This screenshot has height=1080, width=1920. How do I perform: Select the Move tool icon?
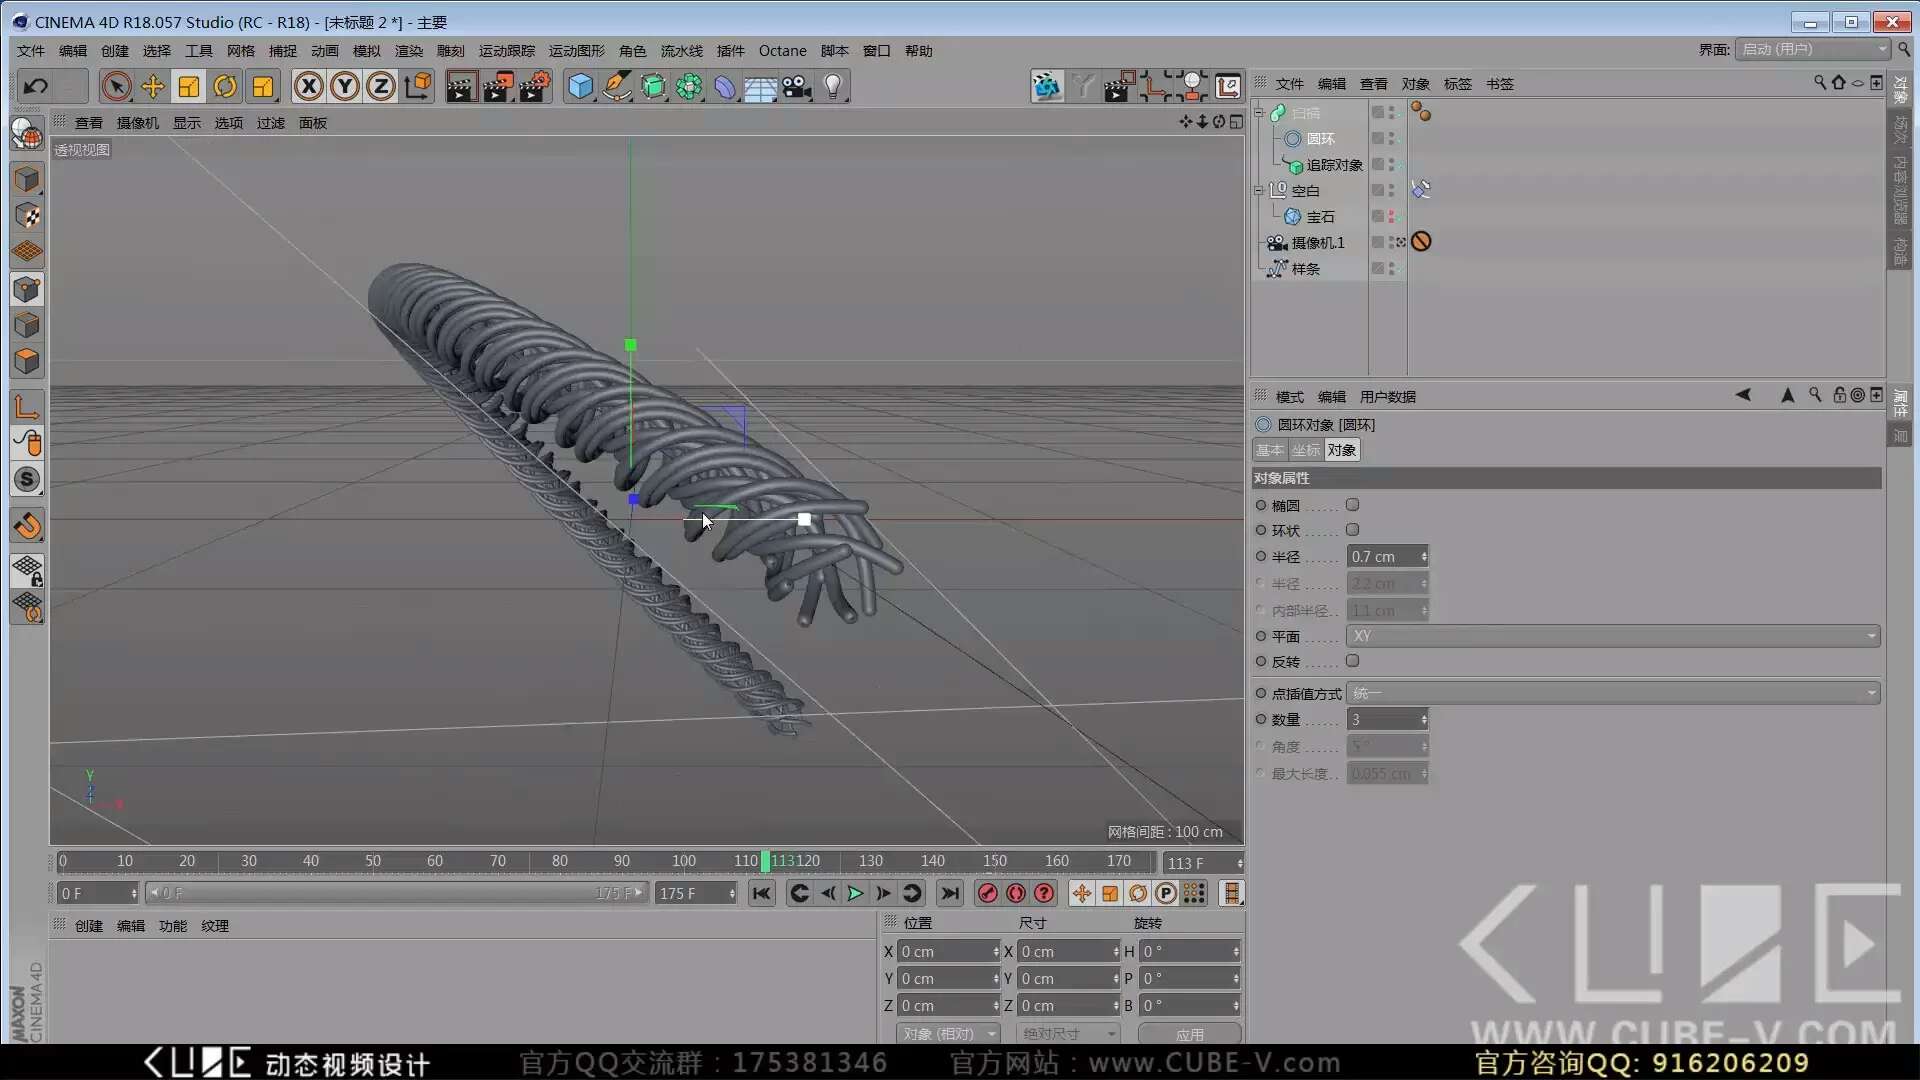[x=152, y=87]
